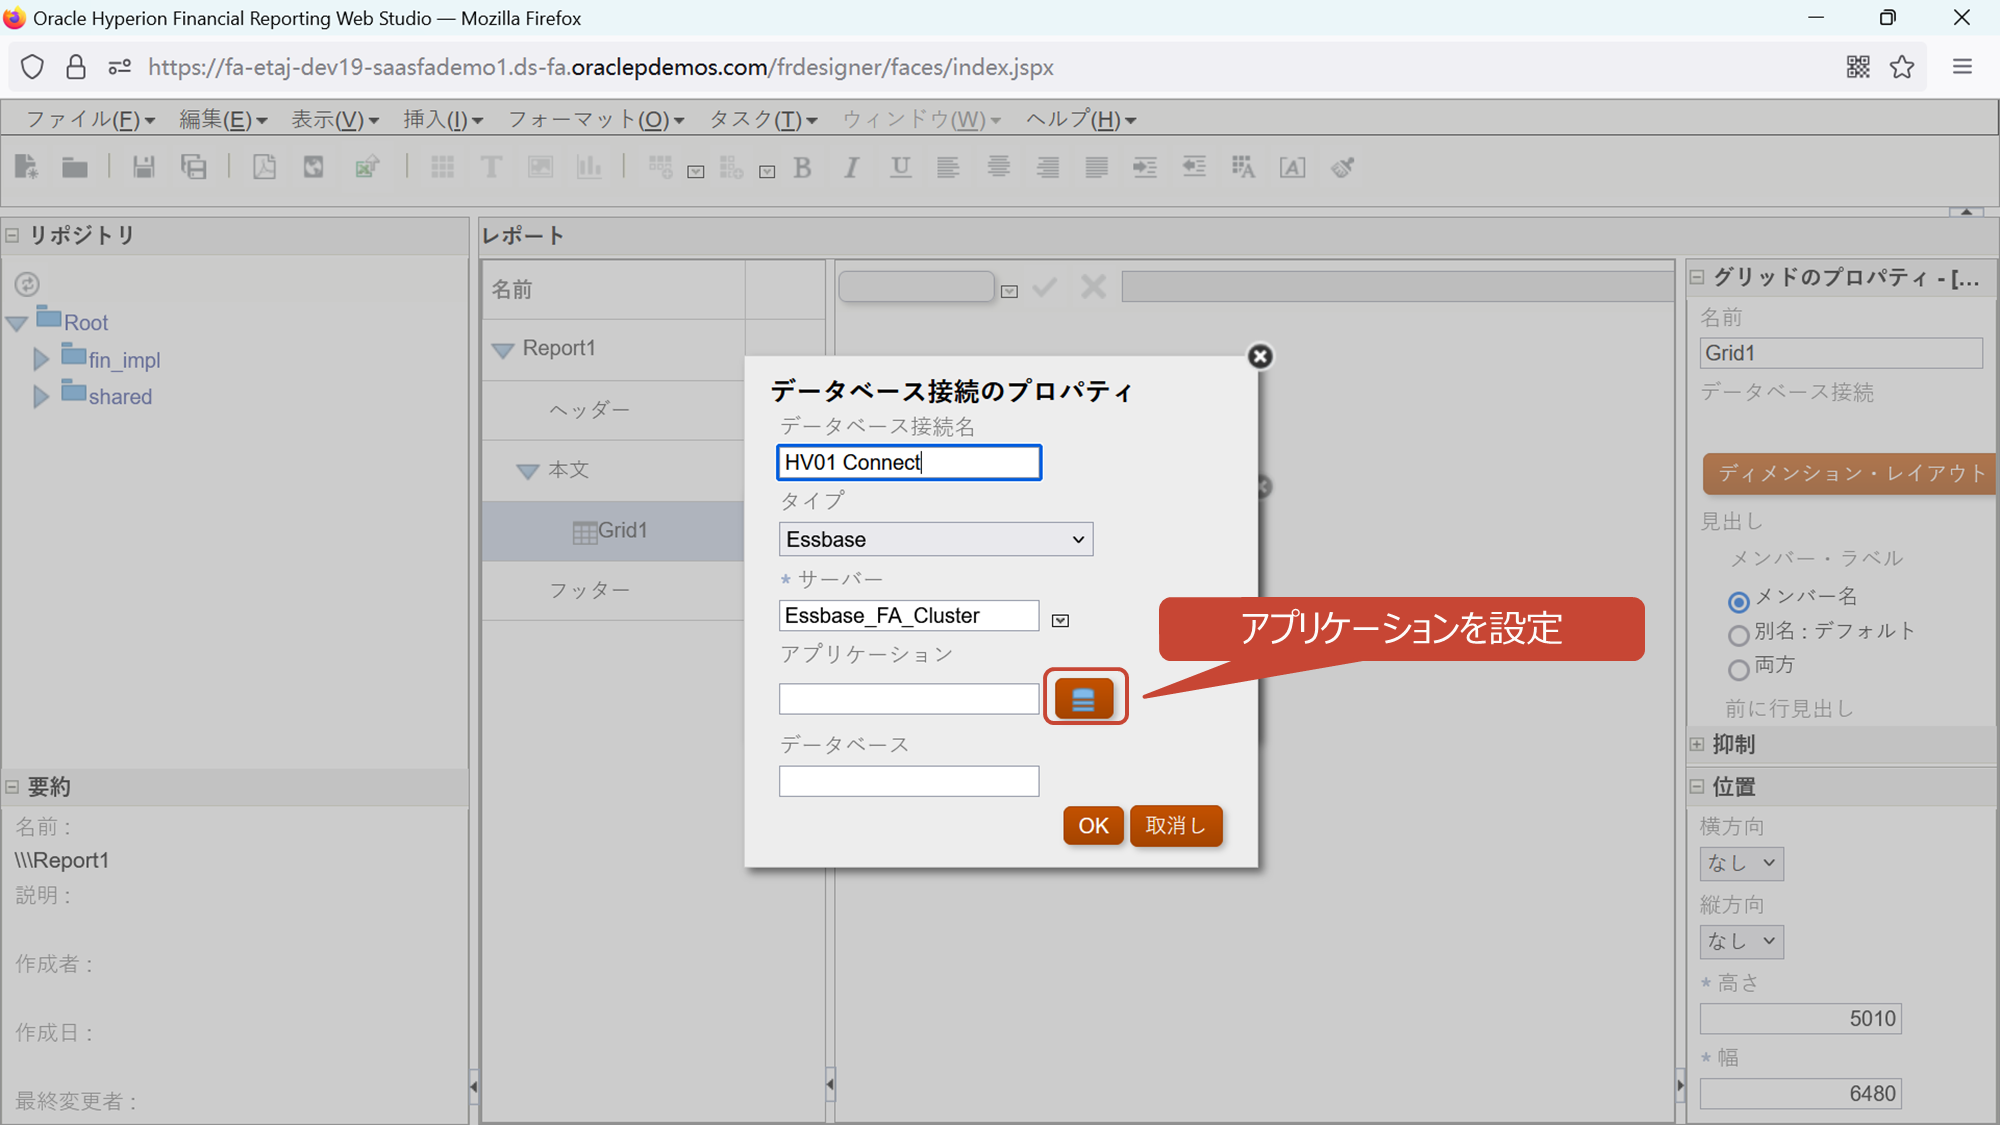This screenshot has height=1125, width=2000.
Task: Click the OK button in dialog
Action: 1092,826
